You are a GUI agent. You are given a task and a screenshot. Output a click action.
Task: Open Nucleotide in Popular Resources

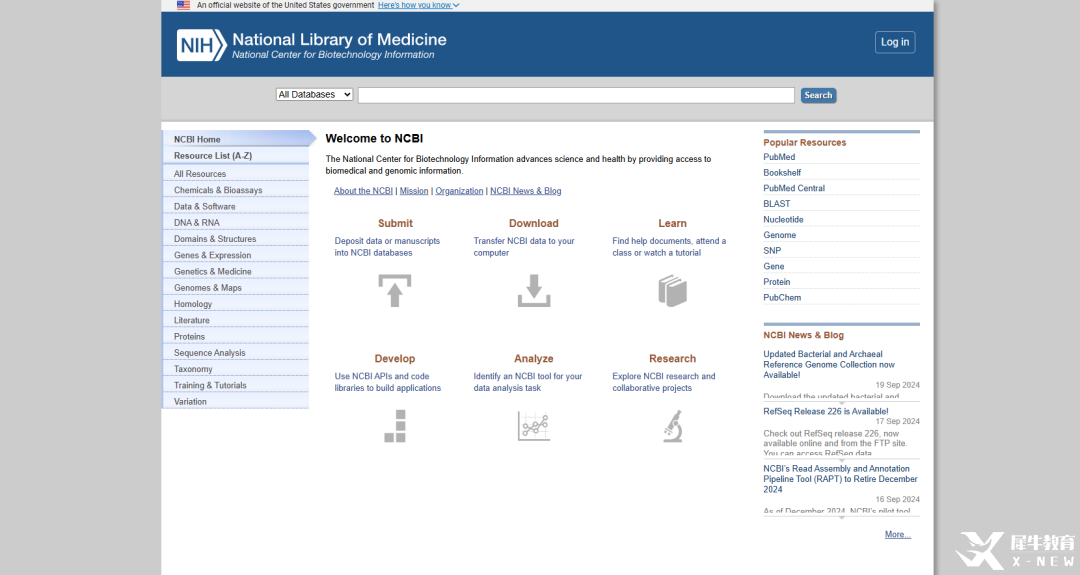tap(783, 220)
